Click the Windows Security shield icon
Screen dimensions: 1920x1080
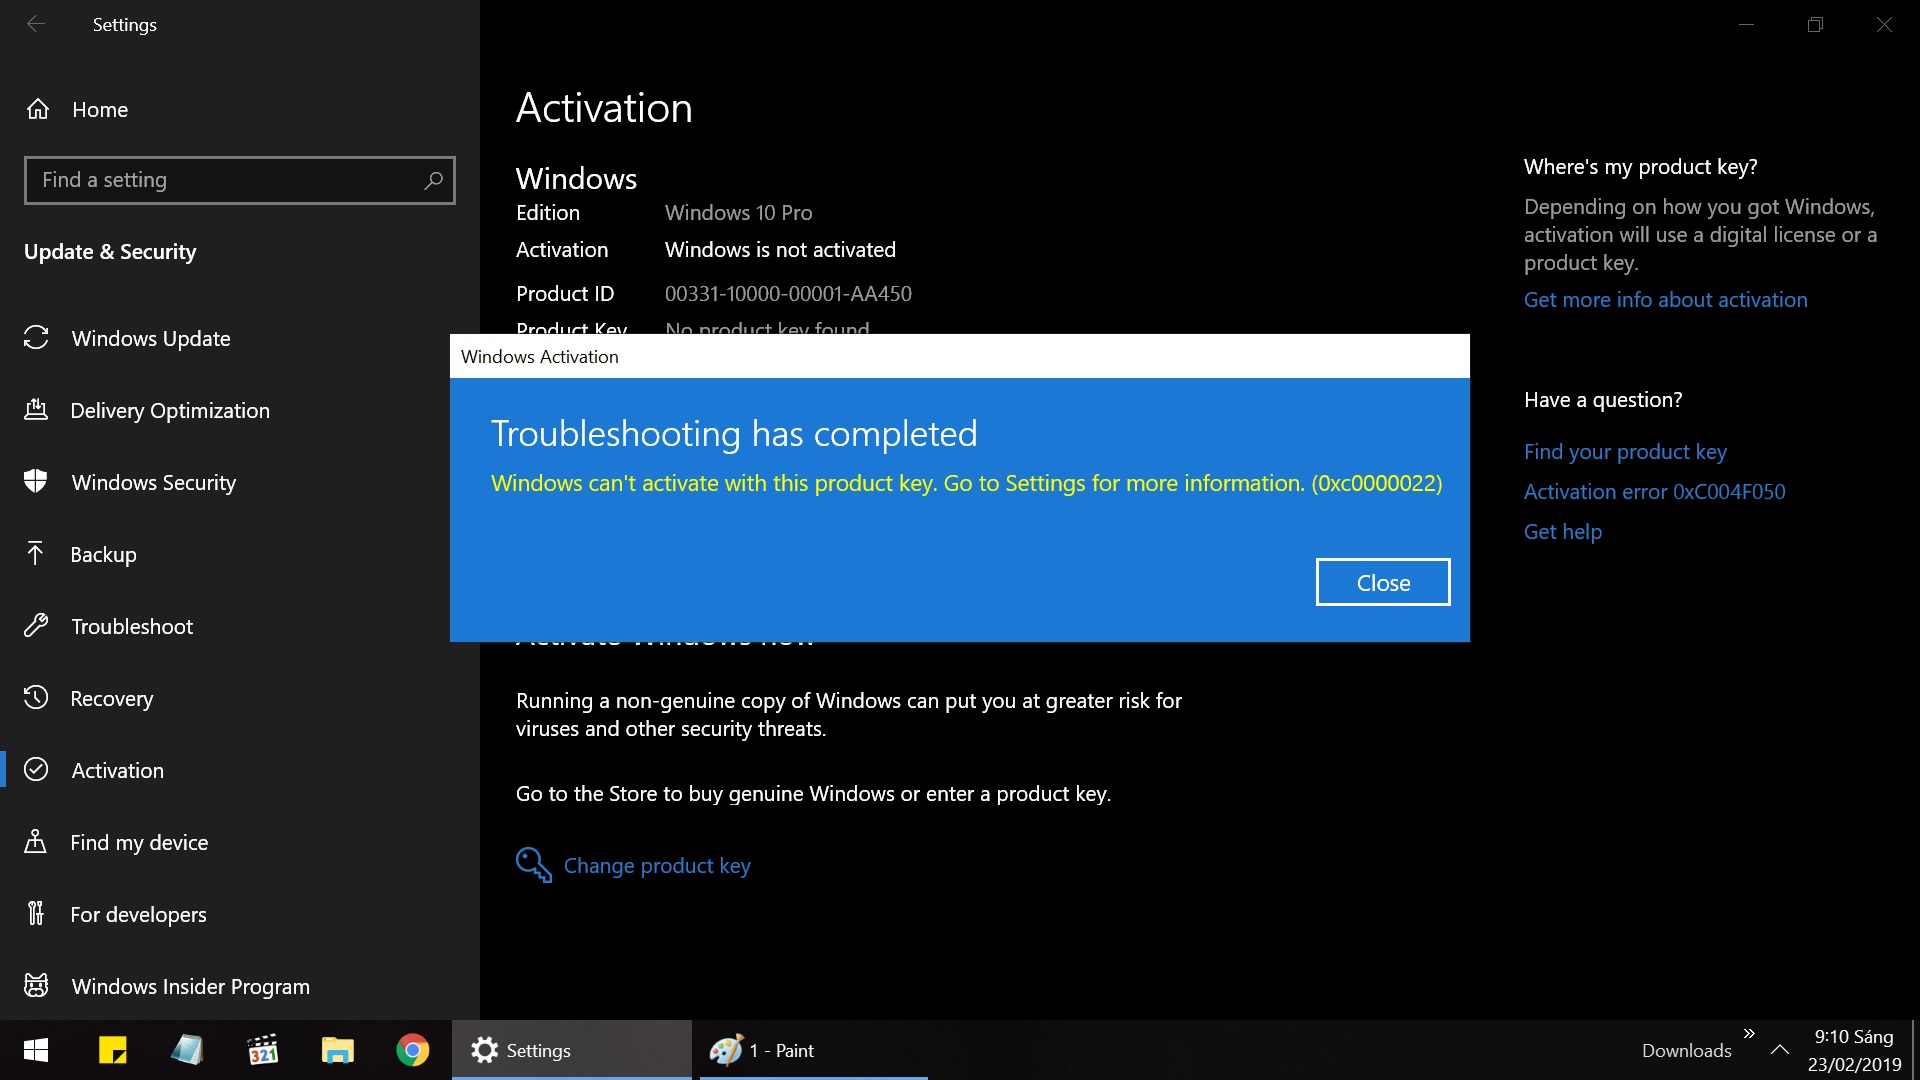(36, 482)
